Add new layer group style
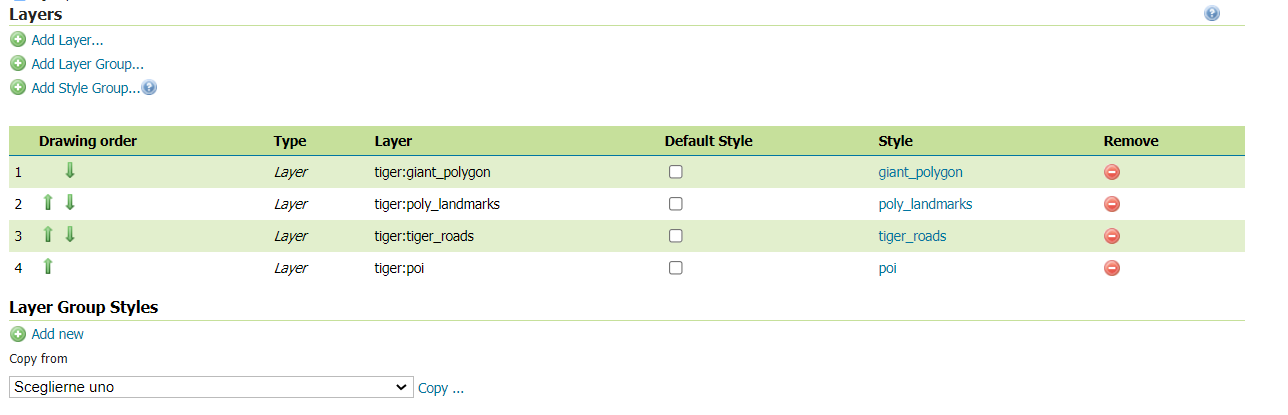Screen dimensions: 1288x415 pos(57,334)
